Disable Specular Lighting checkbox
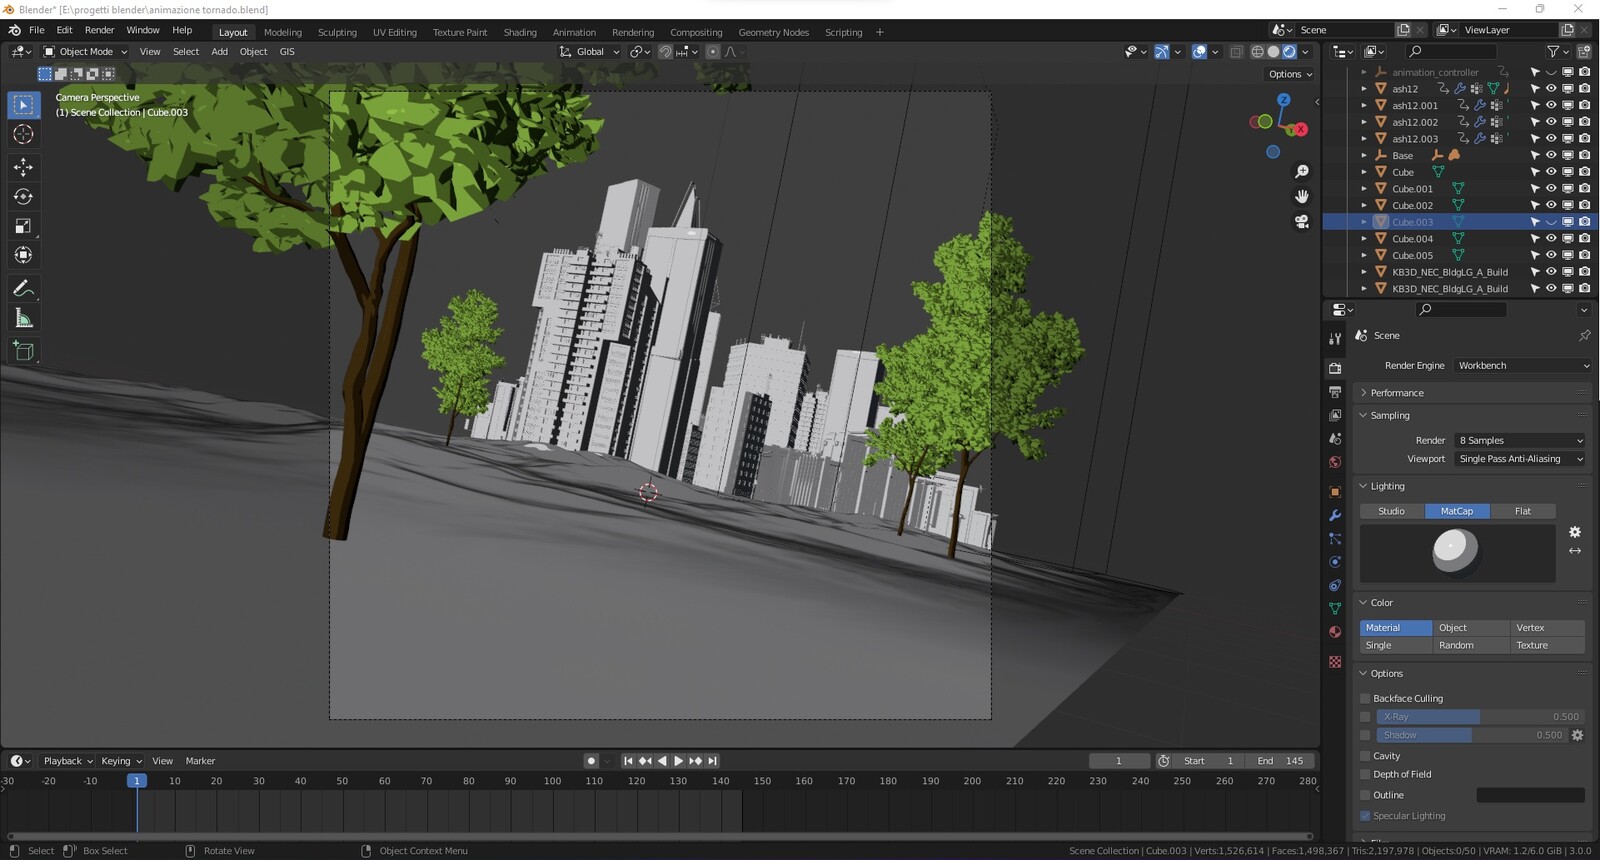The height and width of the screenshot is (860, 1600). point(1365,816)
